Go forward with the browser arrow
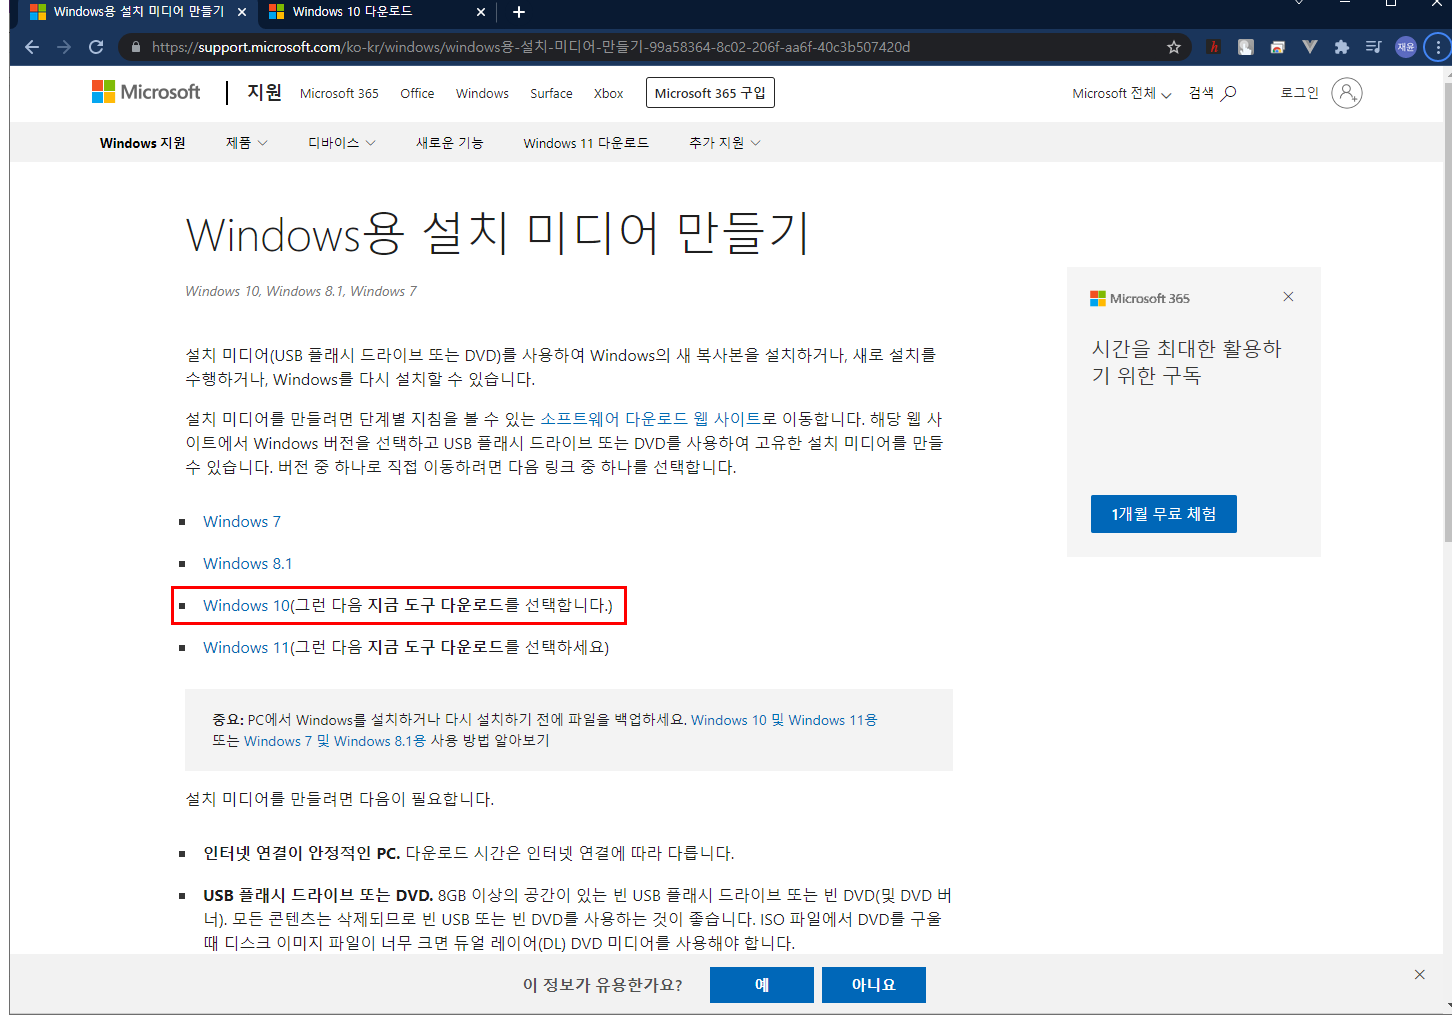 click(x=64, y=47)
